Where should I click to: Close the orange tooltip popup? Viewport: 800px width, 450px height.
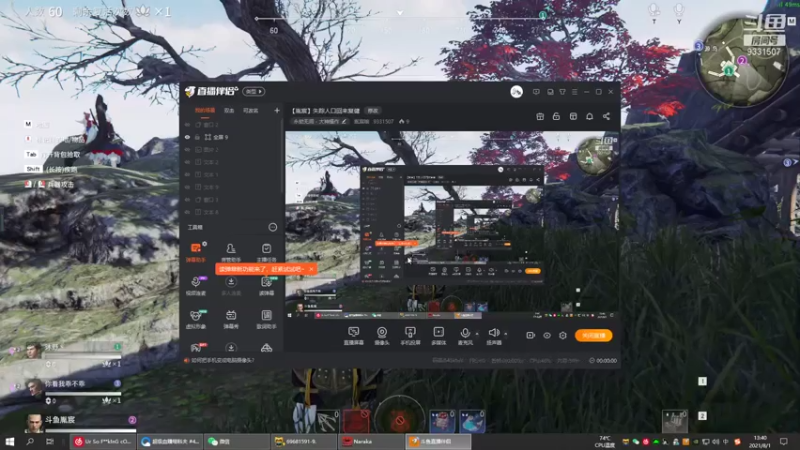pyautogui.click(x=311, y=269)
